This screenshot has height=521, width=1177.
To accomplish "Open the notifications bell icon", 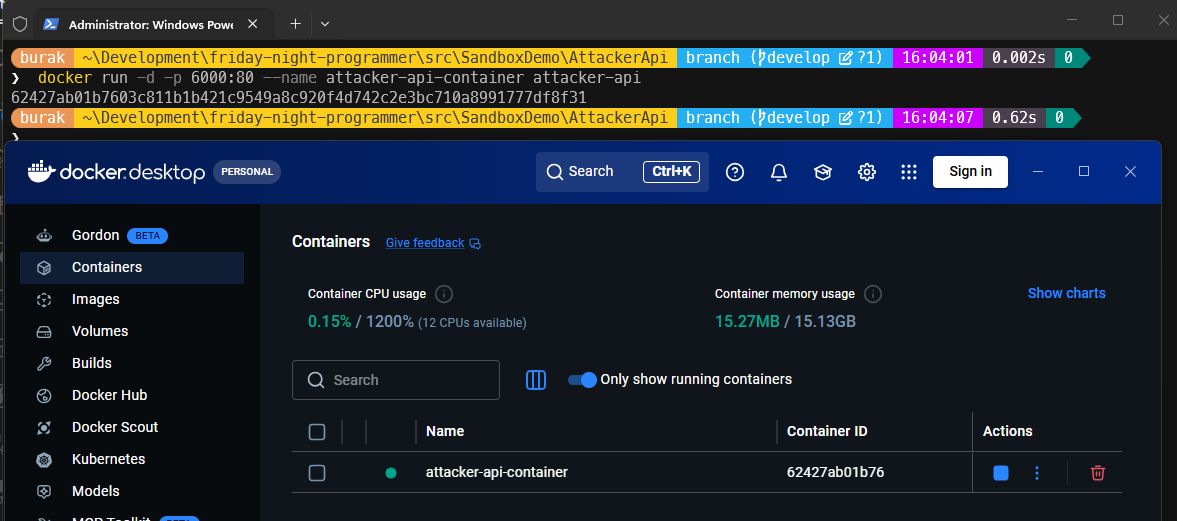I will [779, 172].
